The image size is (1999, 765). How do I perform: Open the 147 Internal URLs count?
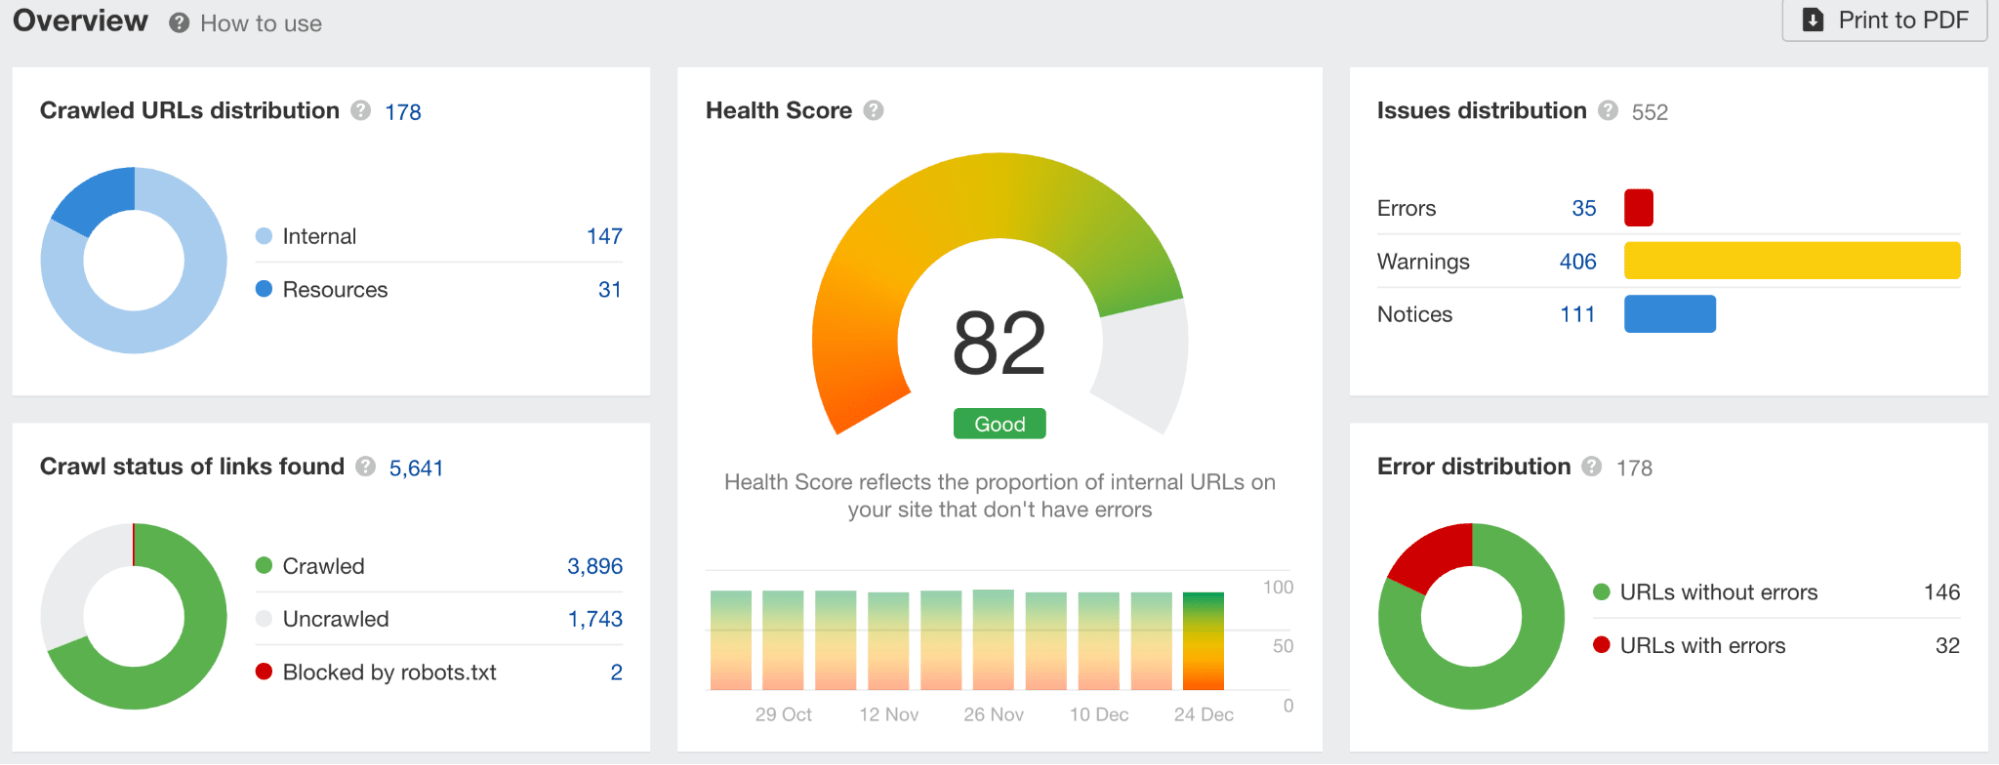tap(604, 236)
